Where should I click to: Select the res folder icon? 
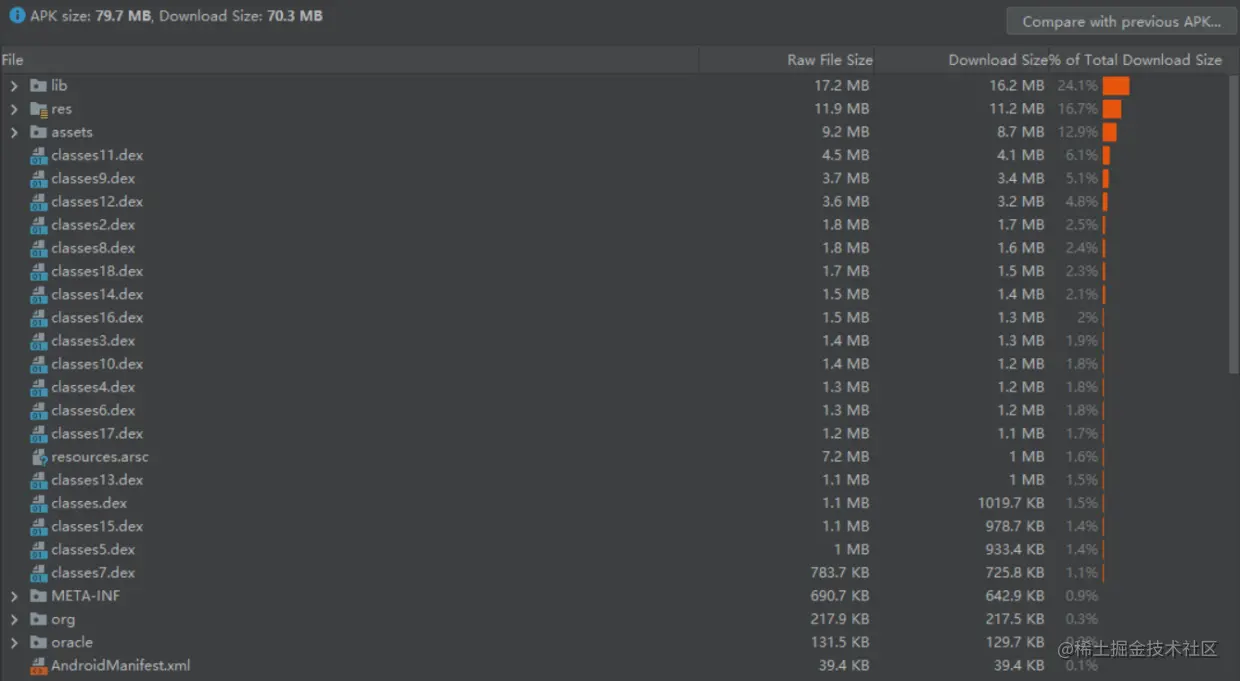pos(39,109)
